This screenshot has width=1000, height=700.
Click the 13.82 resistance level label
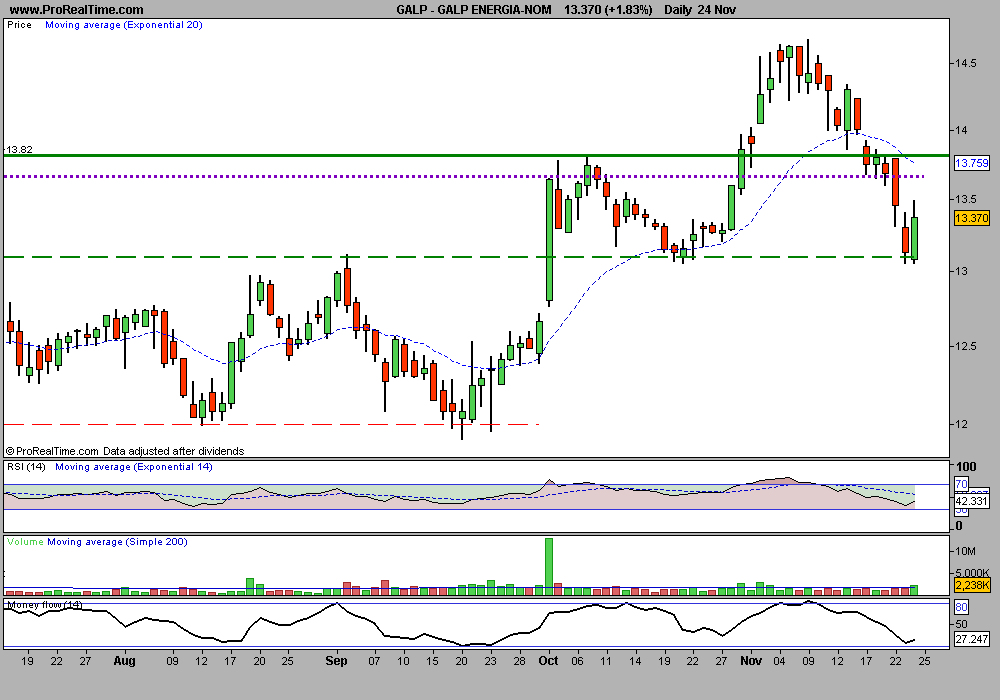point(19,149)
